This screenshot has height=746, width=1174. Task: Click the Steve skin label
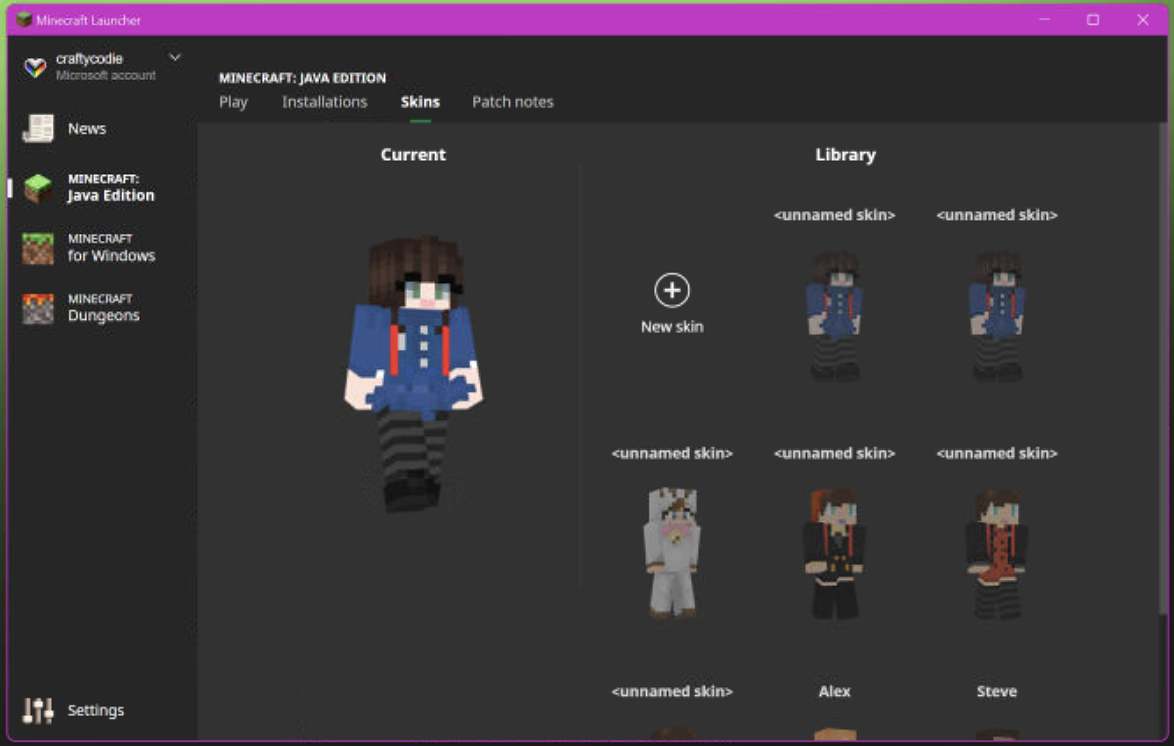point(997,691)
